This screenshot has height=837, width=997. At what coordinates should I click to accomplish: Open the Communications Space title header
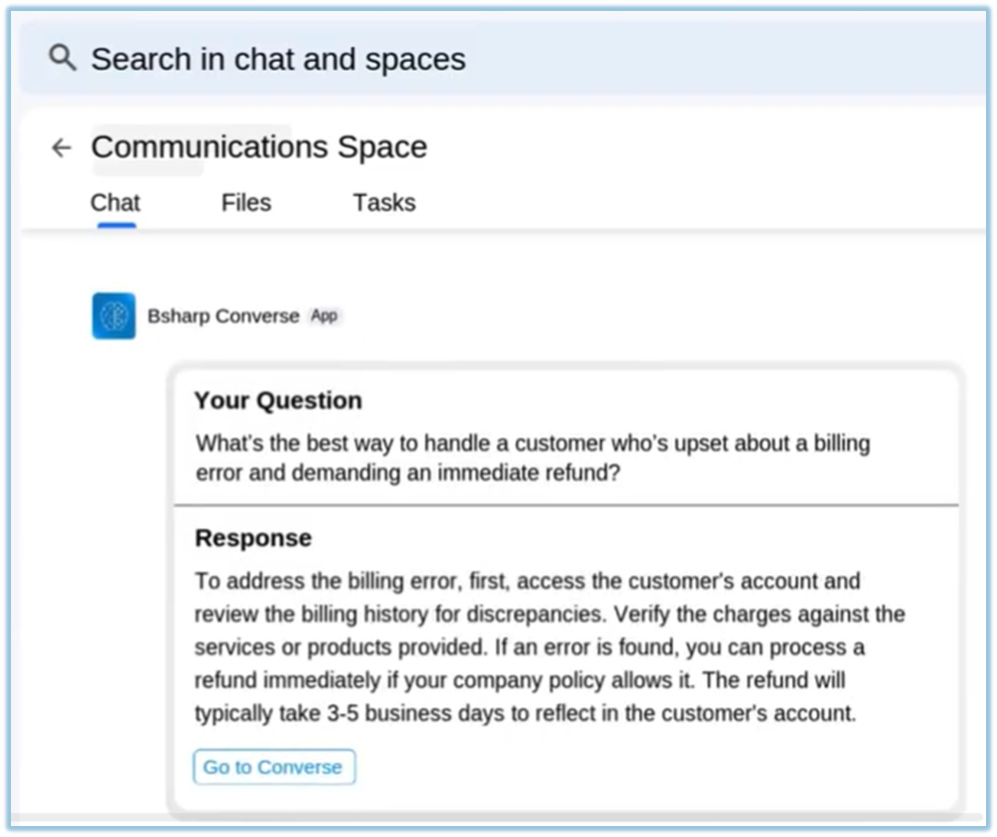click(259, 147)
